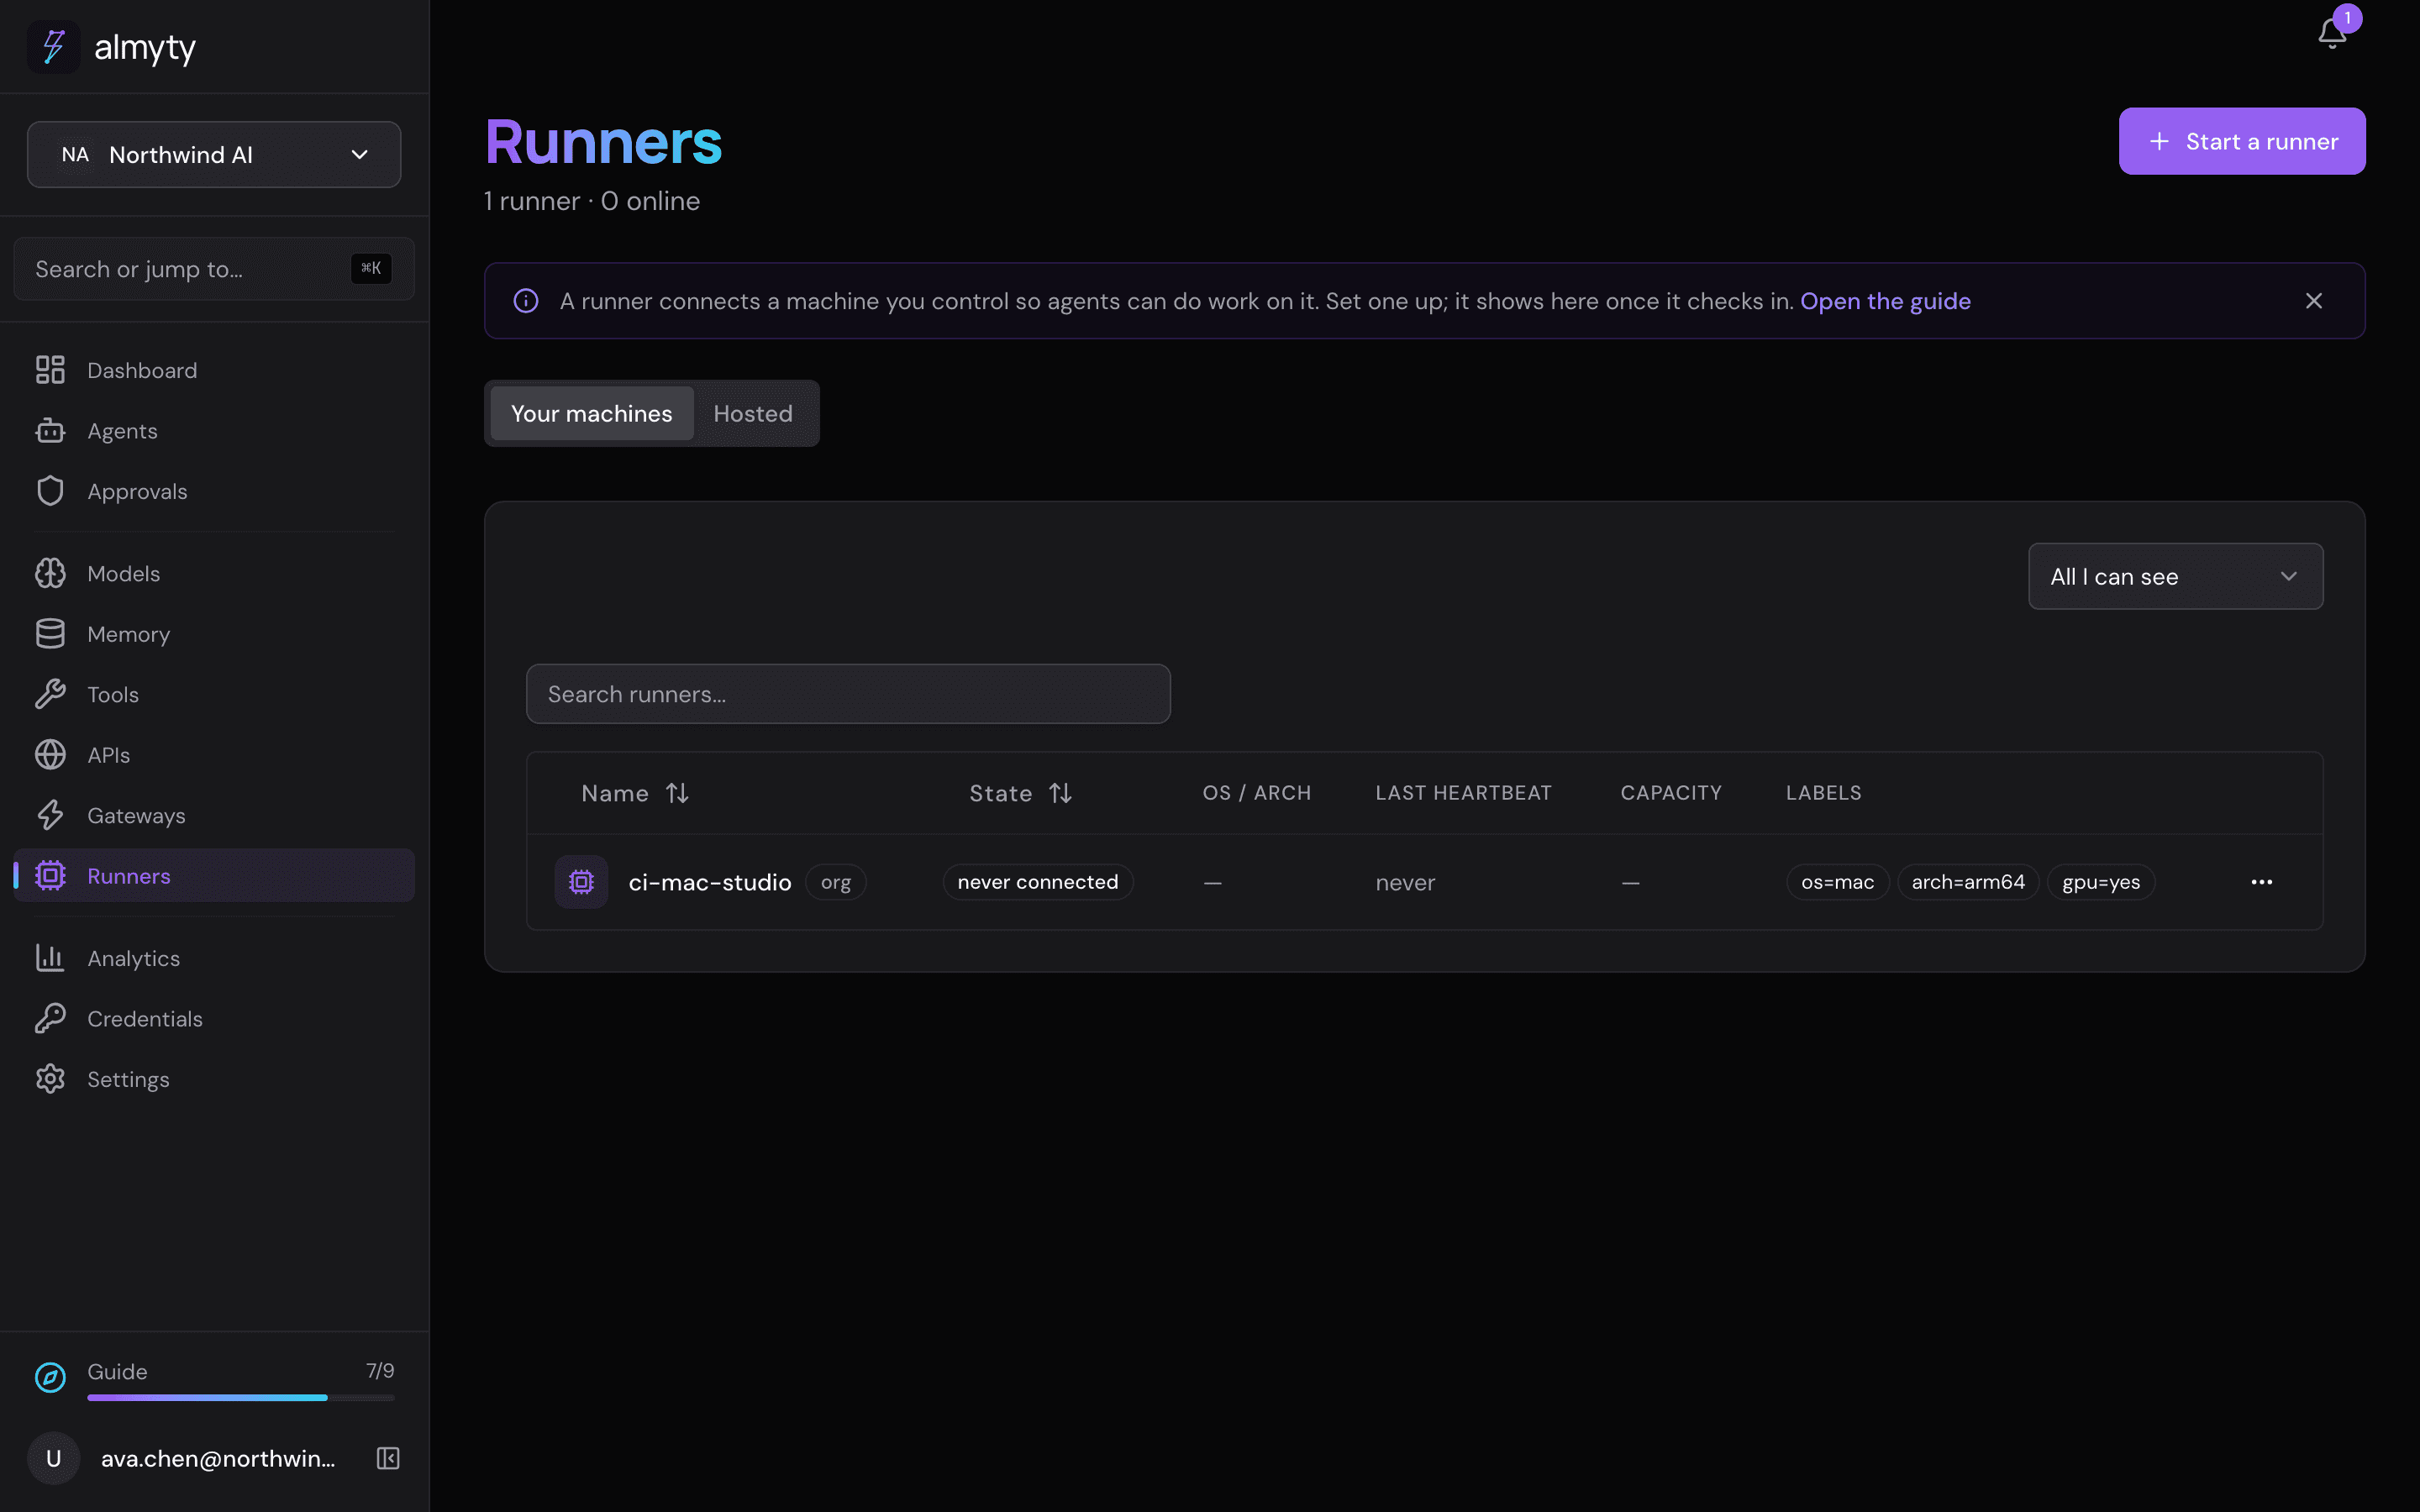The width and height of the screenshot is (2420, 1512).
Task: Open Memory database icon
Action: pos(50,634)
